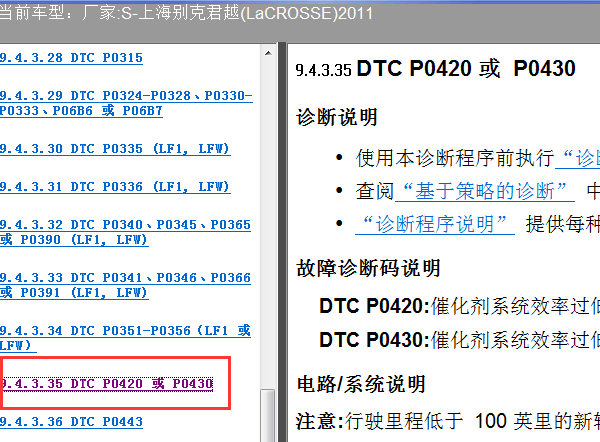Open the “诊断程序说明” link

(x=435, y=224)
